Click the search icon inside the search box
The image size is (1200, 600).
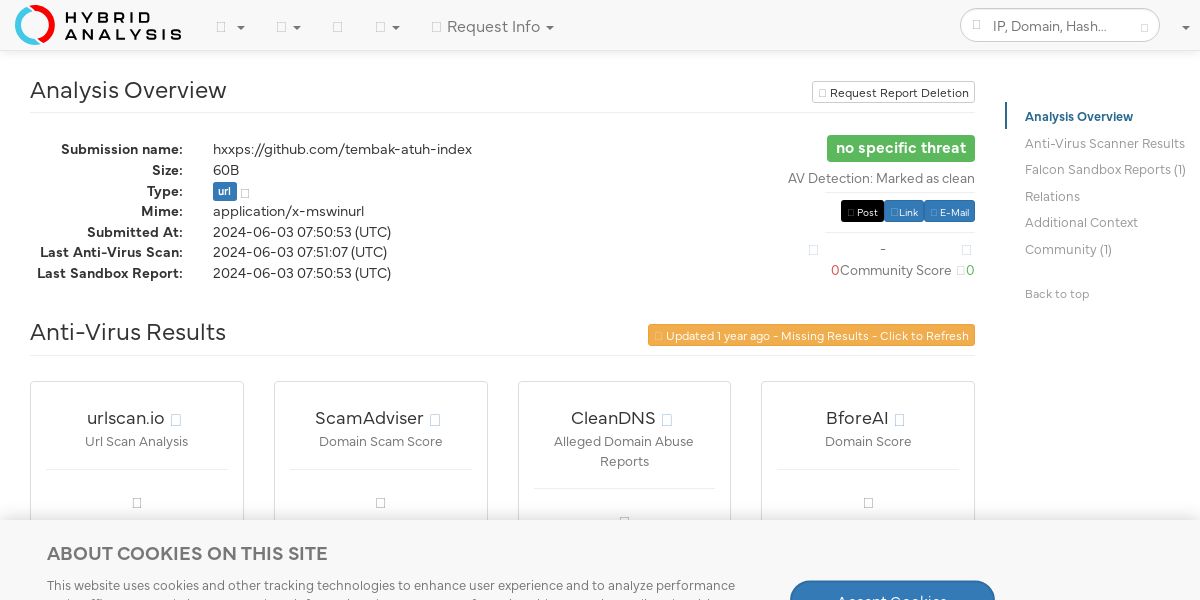[978, 27]
